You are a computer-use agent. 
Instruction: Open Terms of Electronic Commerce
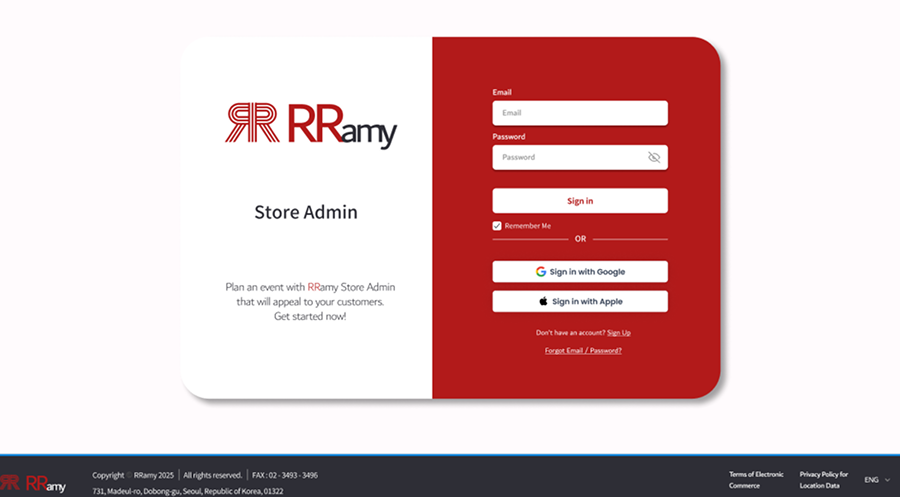click(x=756, y=480)
